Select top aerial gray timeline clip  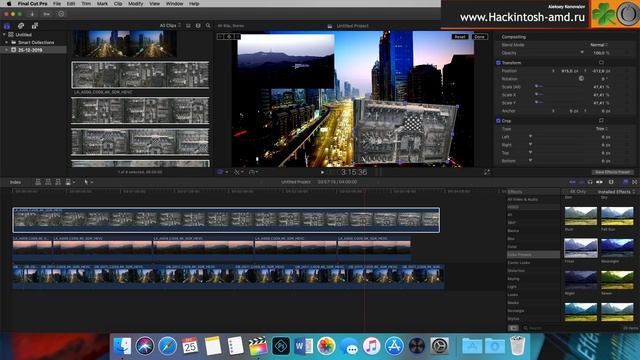point(226,220)
